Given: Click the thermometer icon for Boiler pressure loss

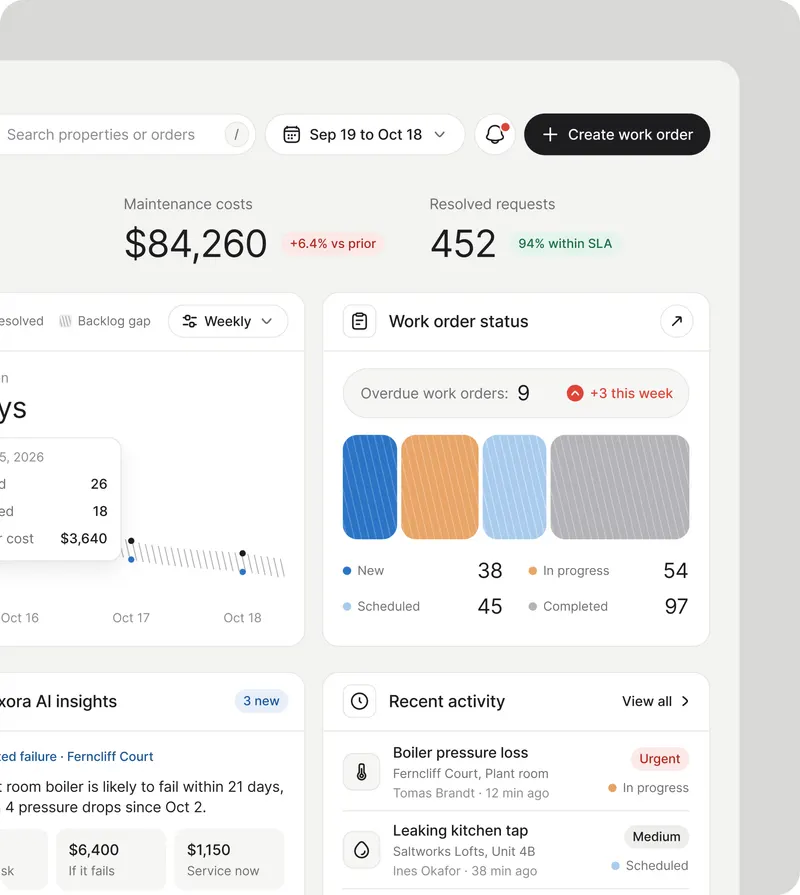Looking at the screenshot, I should (361, 772).
